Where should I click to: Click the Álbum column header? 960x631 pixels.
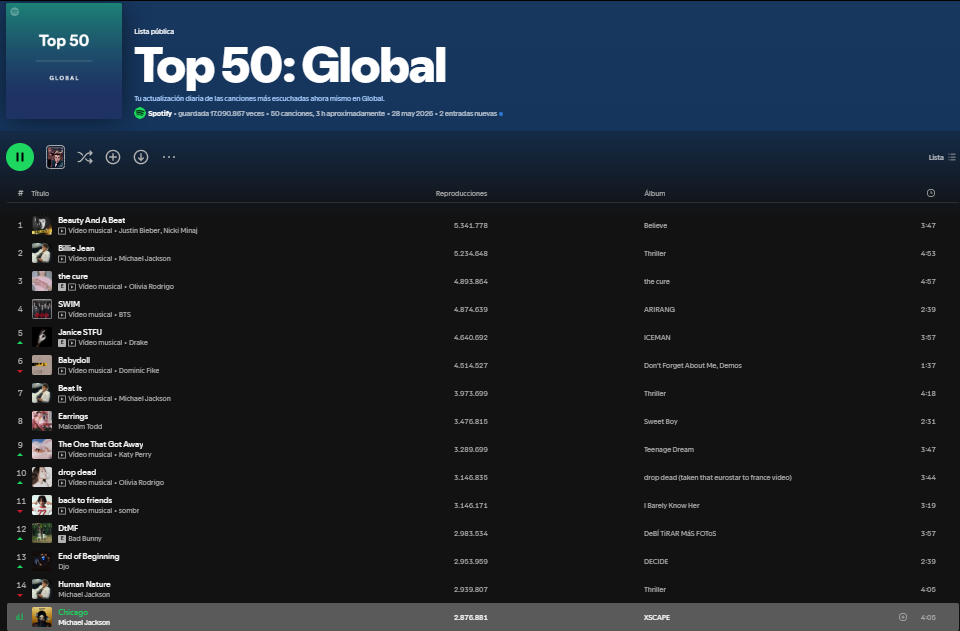[654, 193]
